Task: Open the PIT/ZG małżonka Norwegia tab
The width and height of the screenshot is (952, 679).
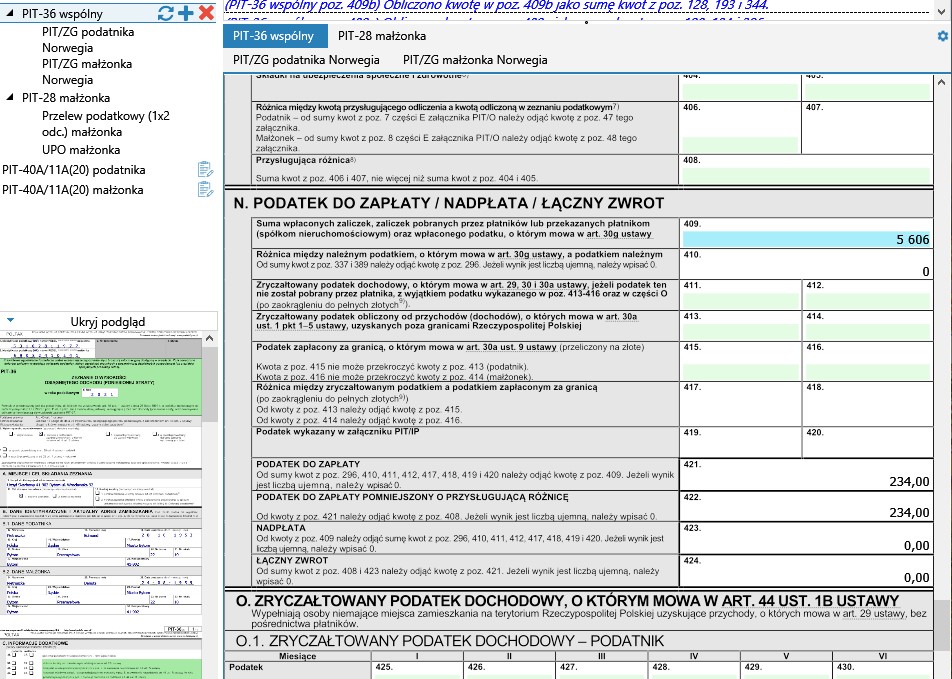Action: (475, 60)
